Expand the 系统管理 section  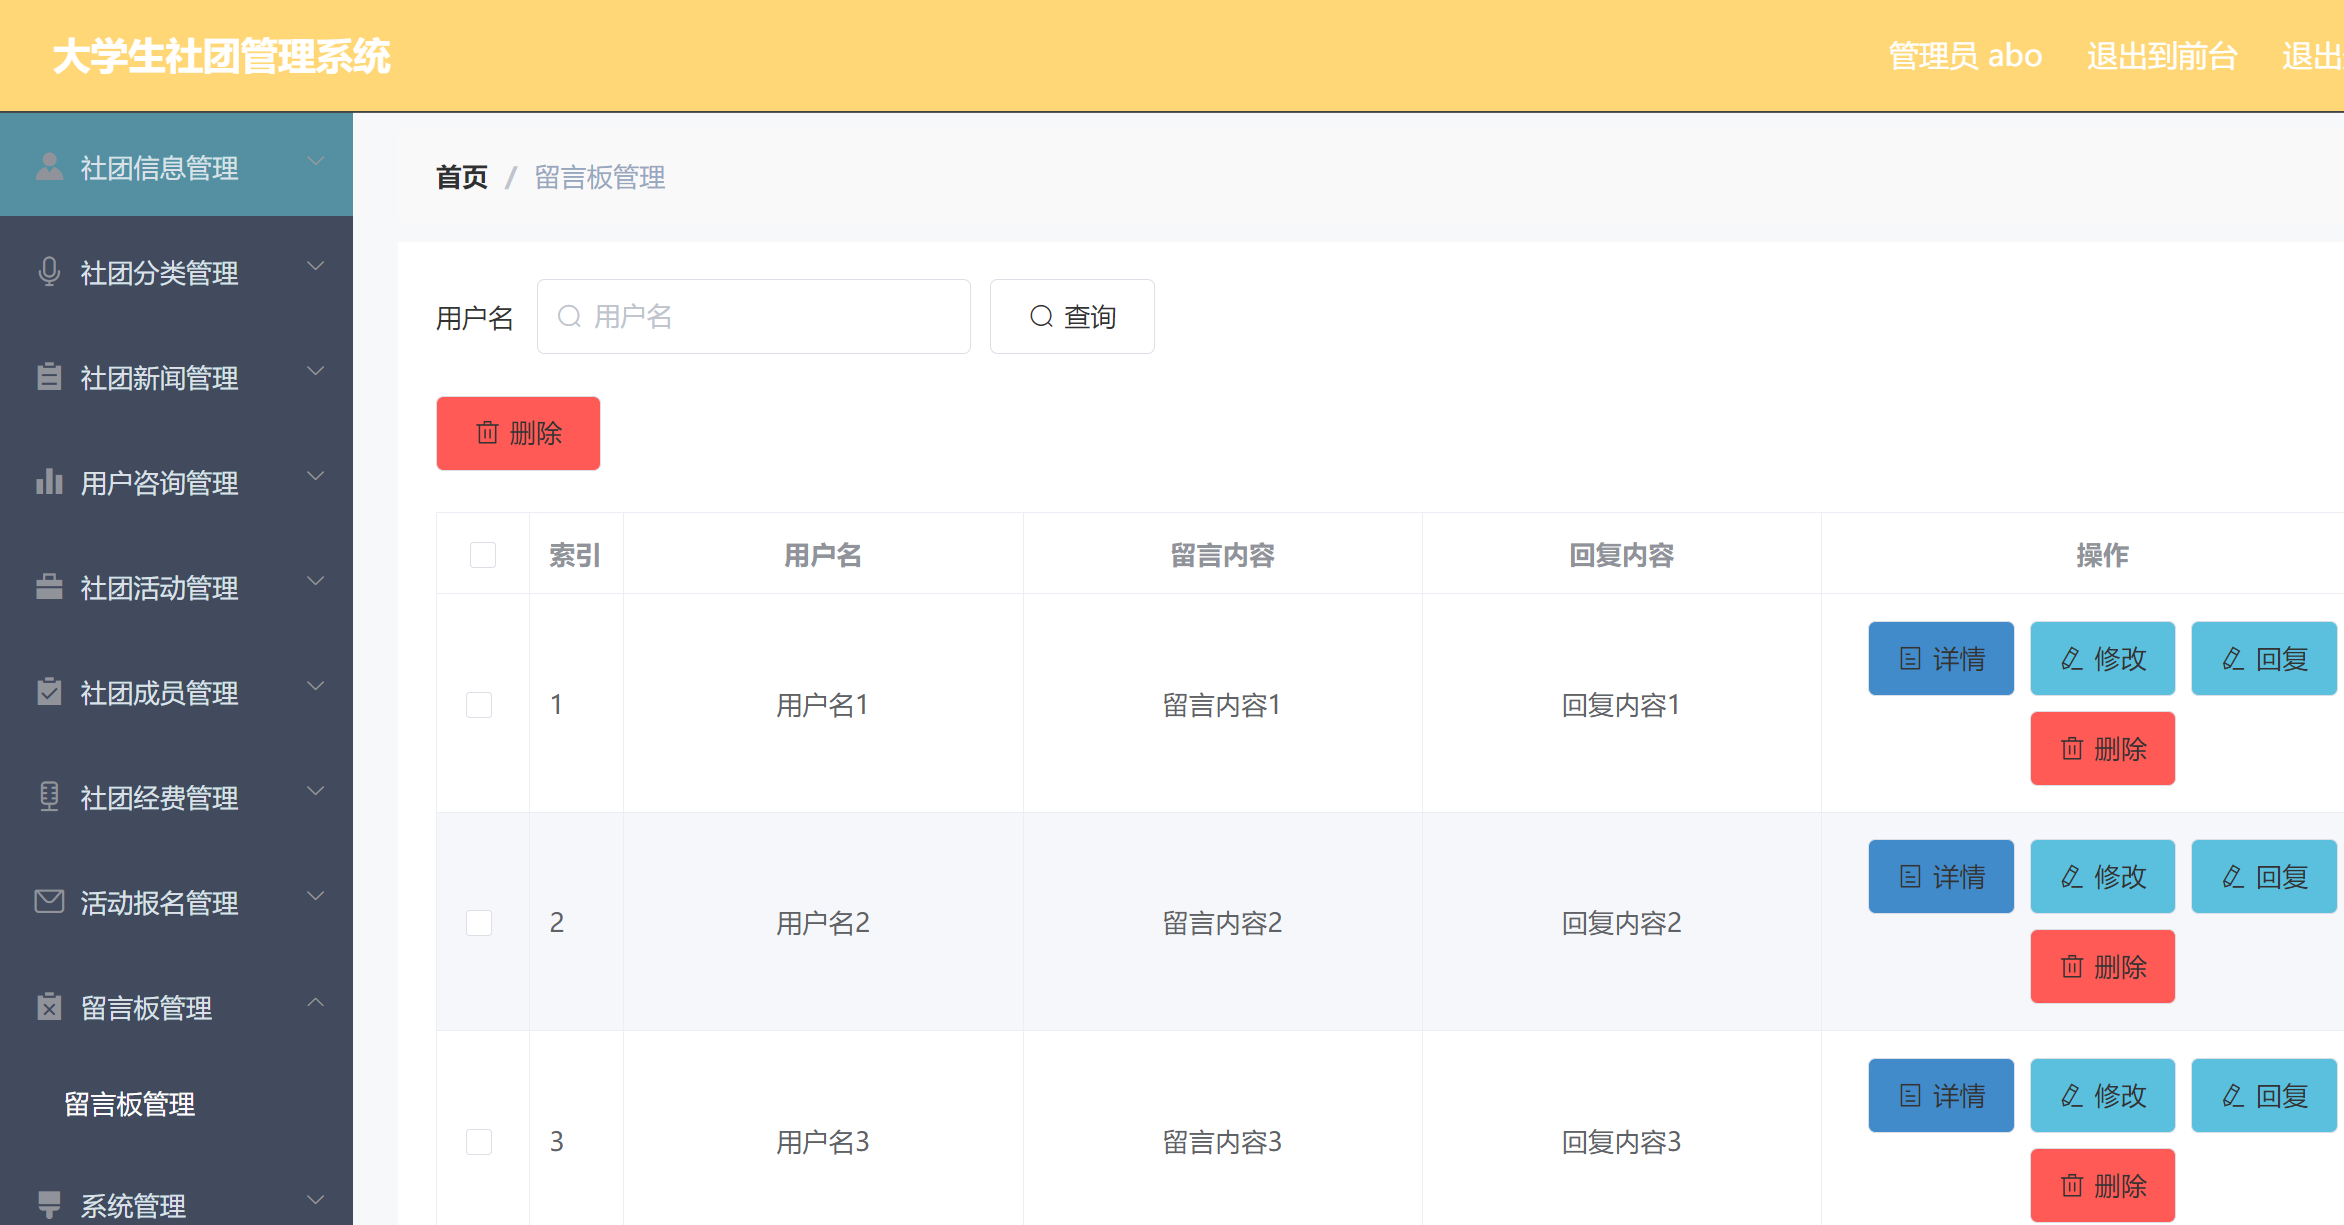pos(316,1198)
